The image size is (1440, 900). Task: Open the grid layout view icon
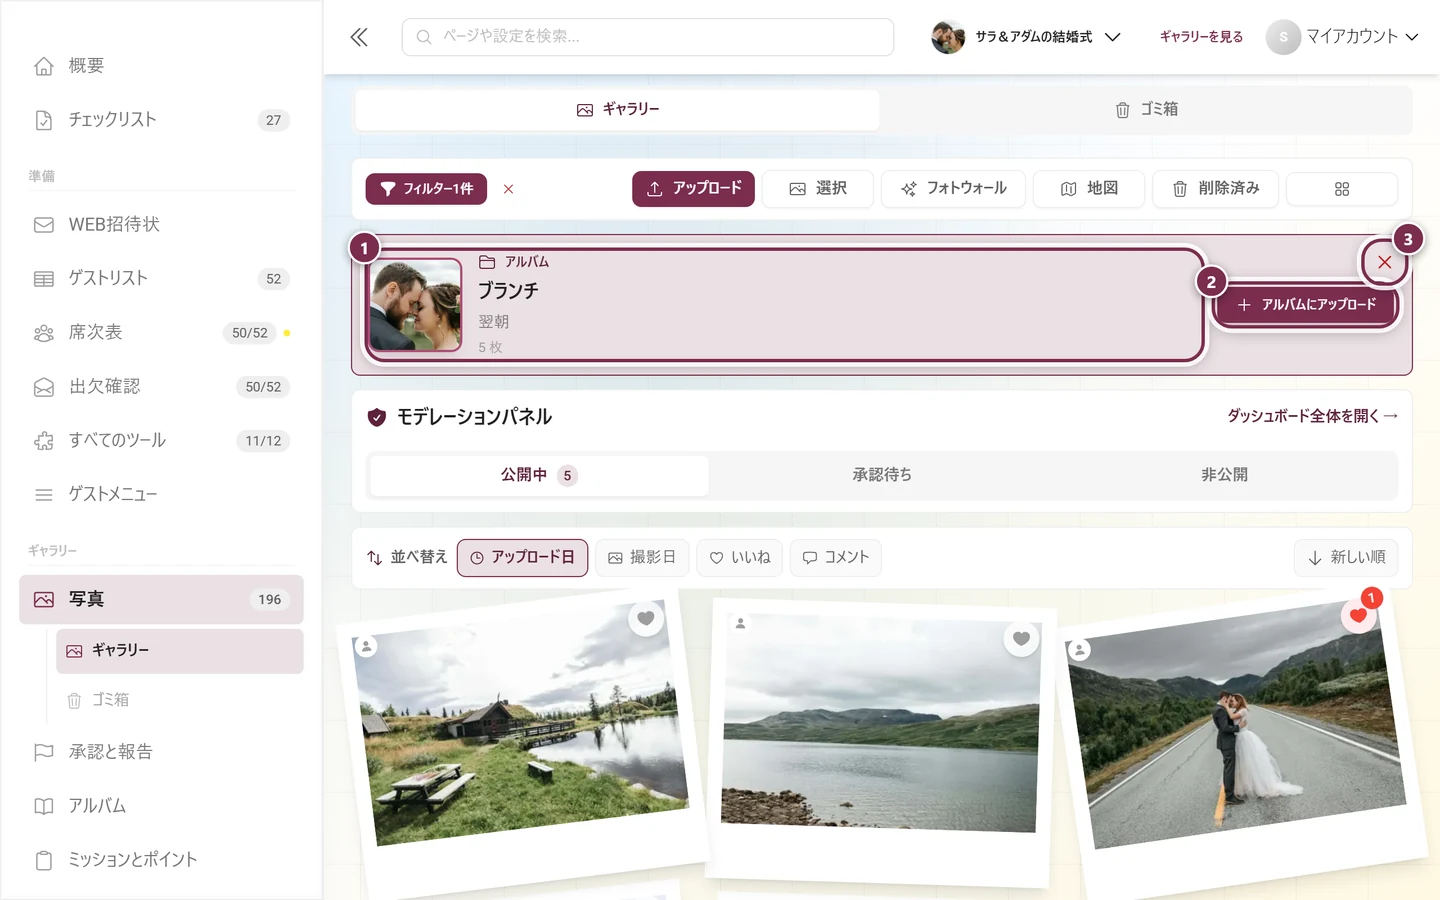tap(1341, 189)
